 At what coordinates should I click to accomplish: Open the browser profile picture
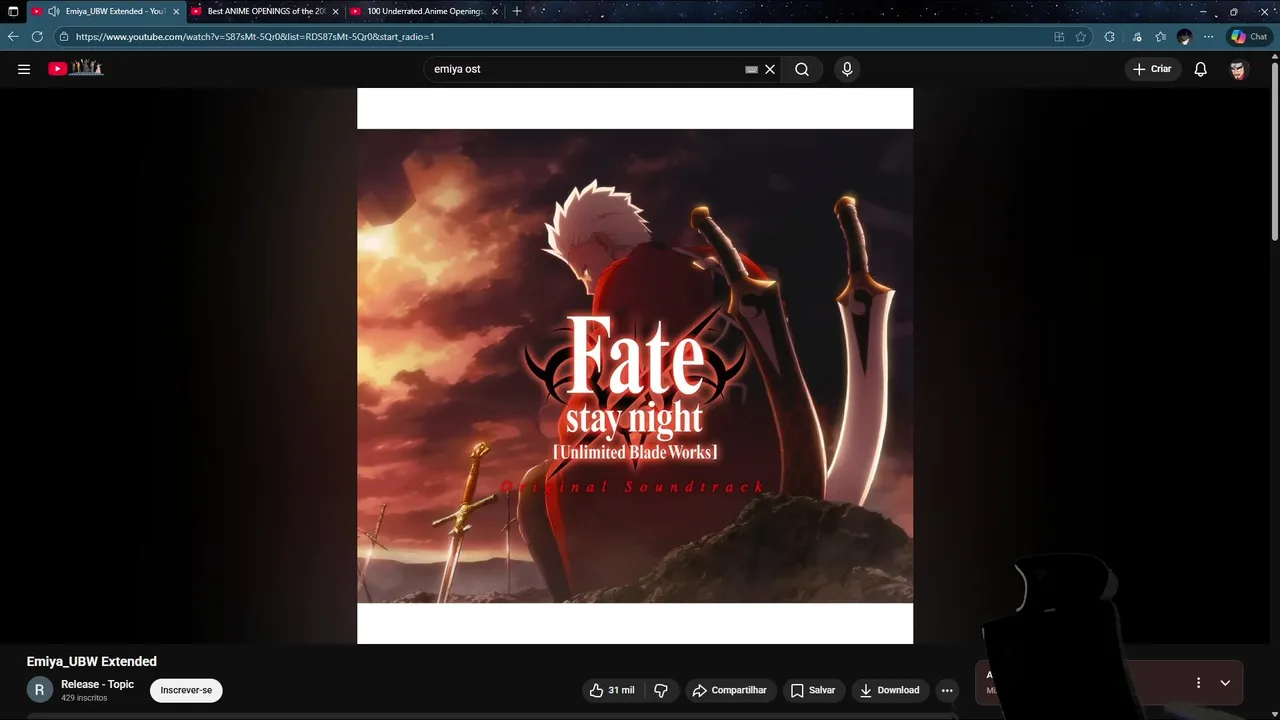pyautogui.click(x=1185, y=37)
